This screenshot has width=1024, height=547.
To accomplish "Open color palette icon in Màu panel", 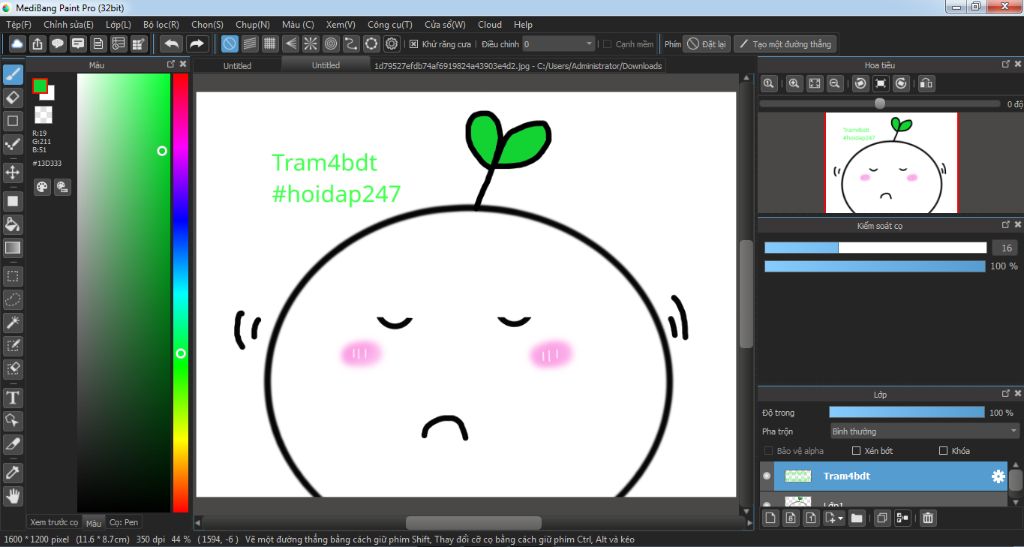I will [x=42, y=187].
